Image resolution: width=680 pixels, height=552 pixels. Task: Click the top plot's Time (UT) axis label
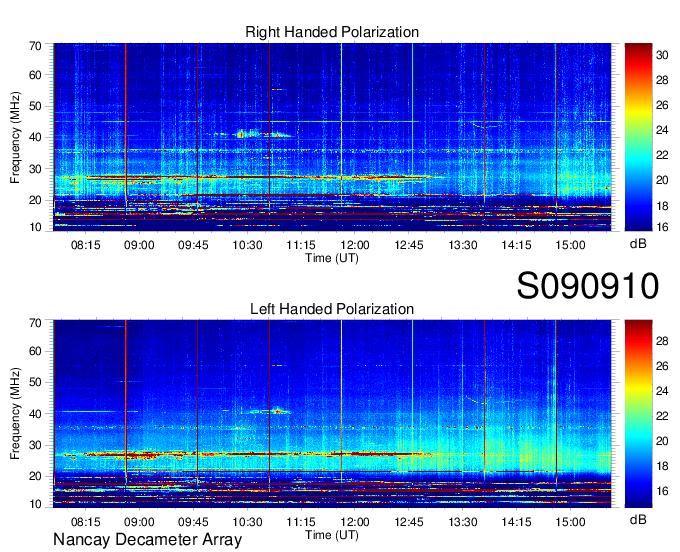pos(332,258)
